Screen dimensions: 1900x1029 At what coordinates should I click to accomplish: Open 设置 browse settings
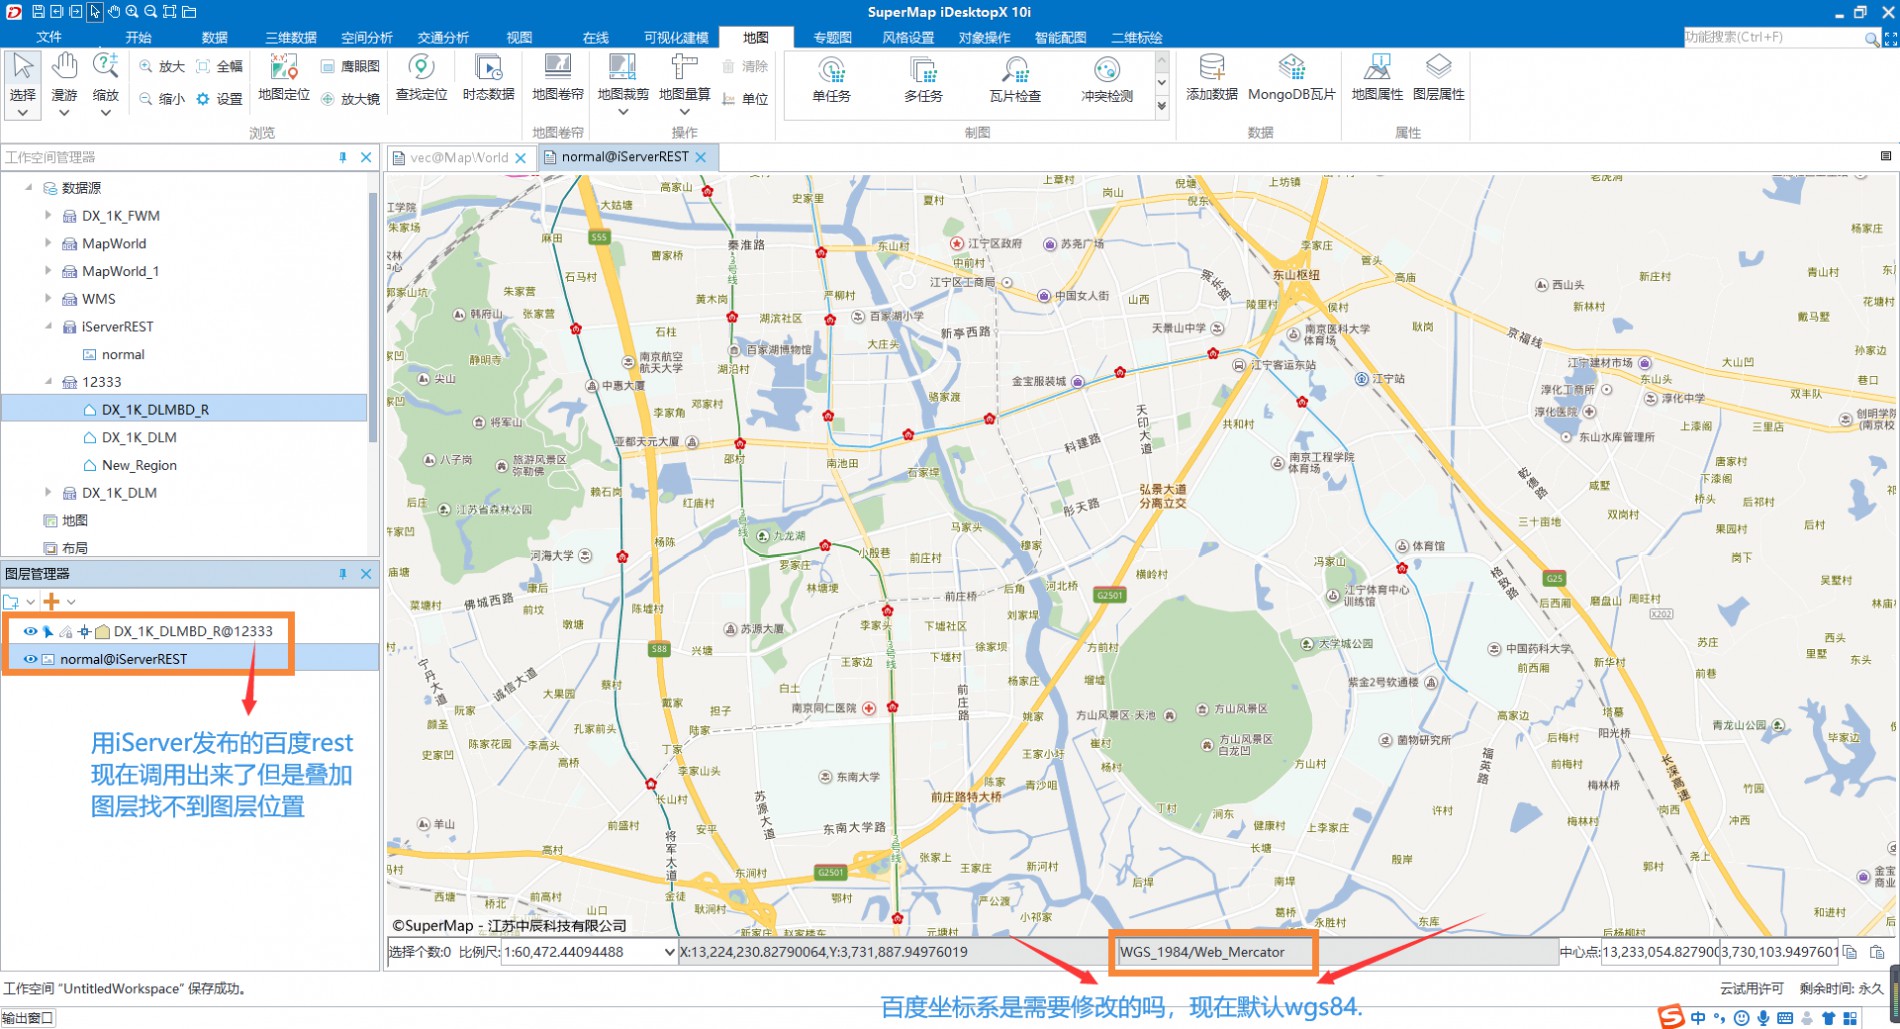(x=220, y=99)
